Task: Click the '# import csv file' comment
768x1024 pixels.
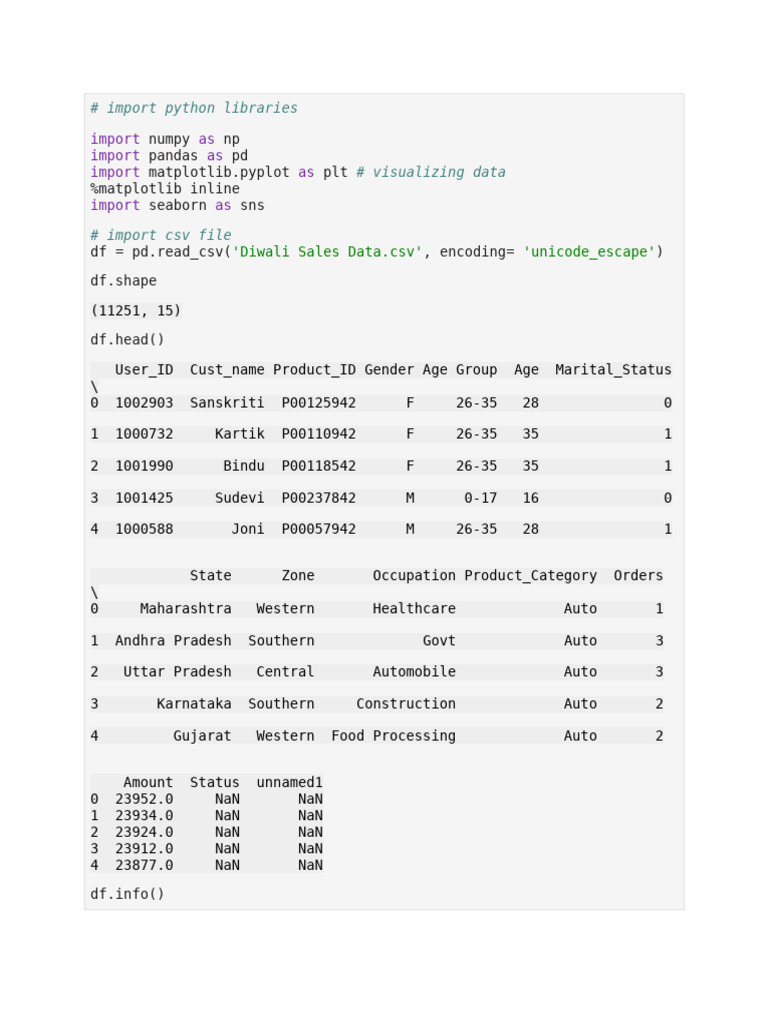Action: tap(161, 235)
